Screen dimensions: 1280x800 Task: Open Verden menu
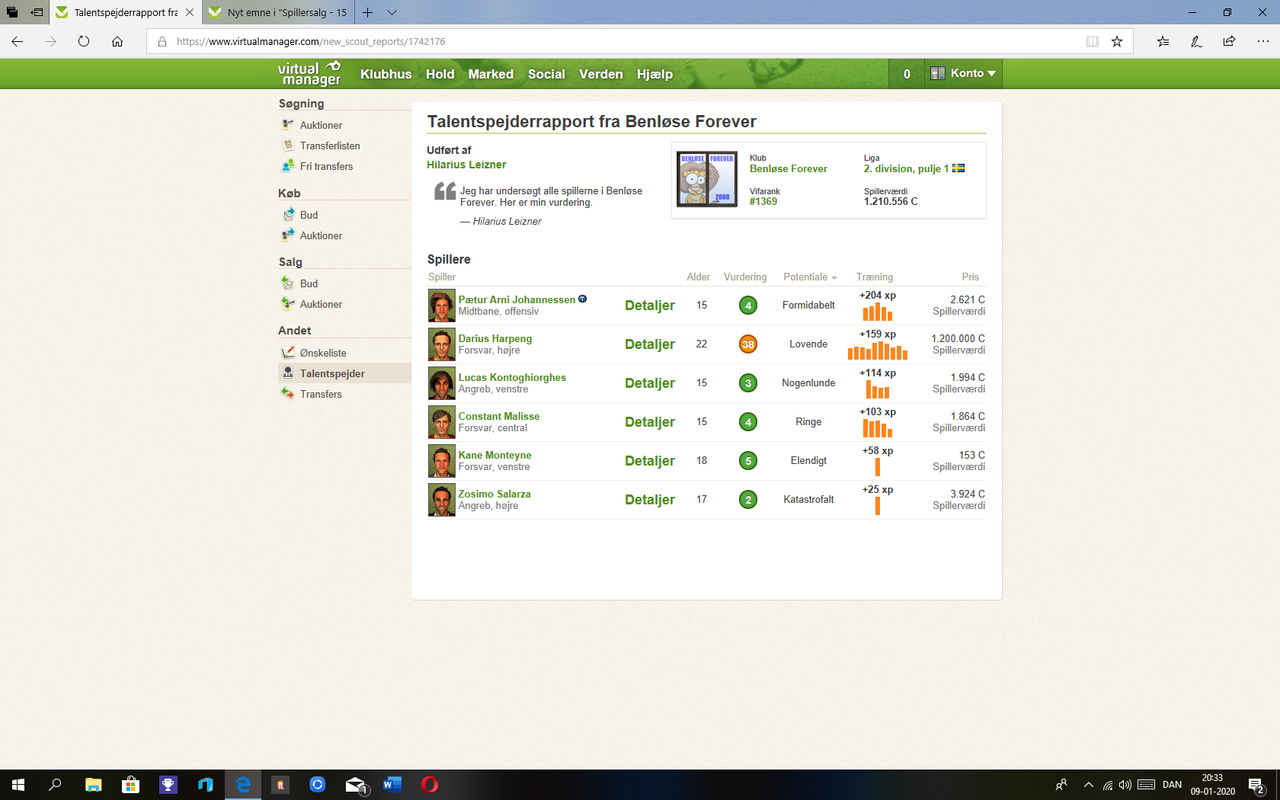coord(601,74)
